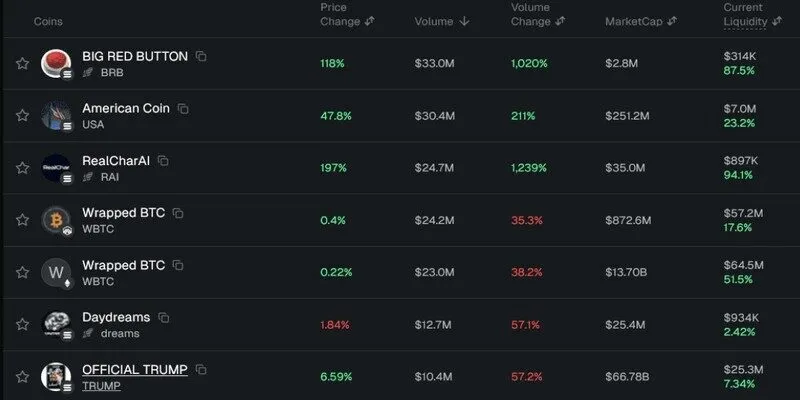Viewport: 800px width, 400px height.
Task: Copy BIG RED BUTTON contract address
Action: point(201,56)
